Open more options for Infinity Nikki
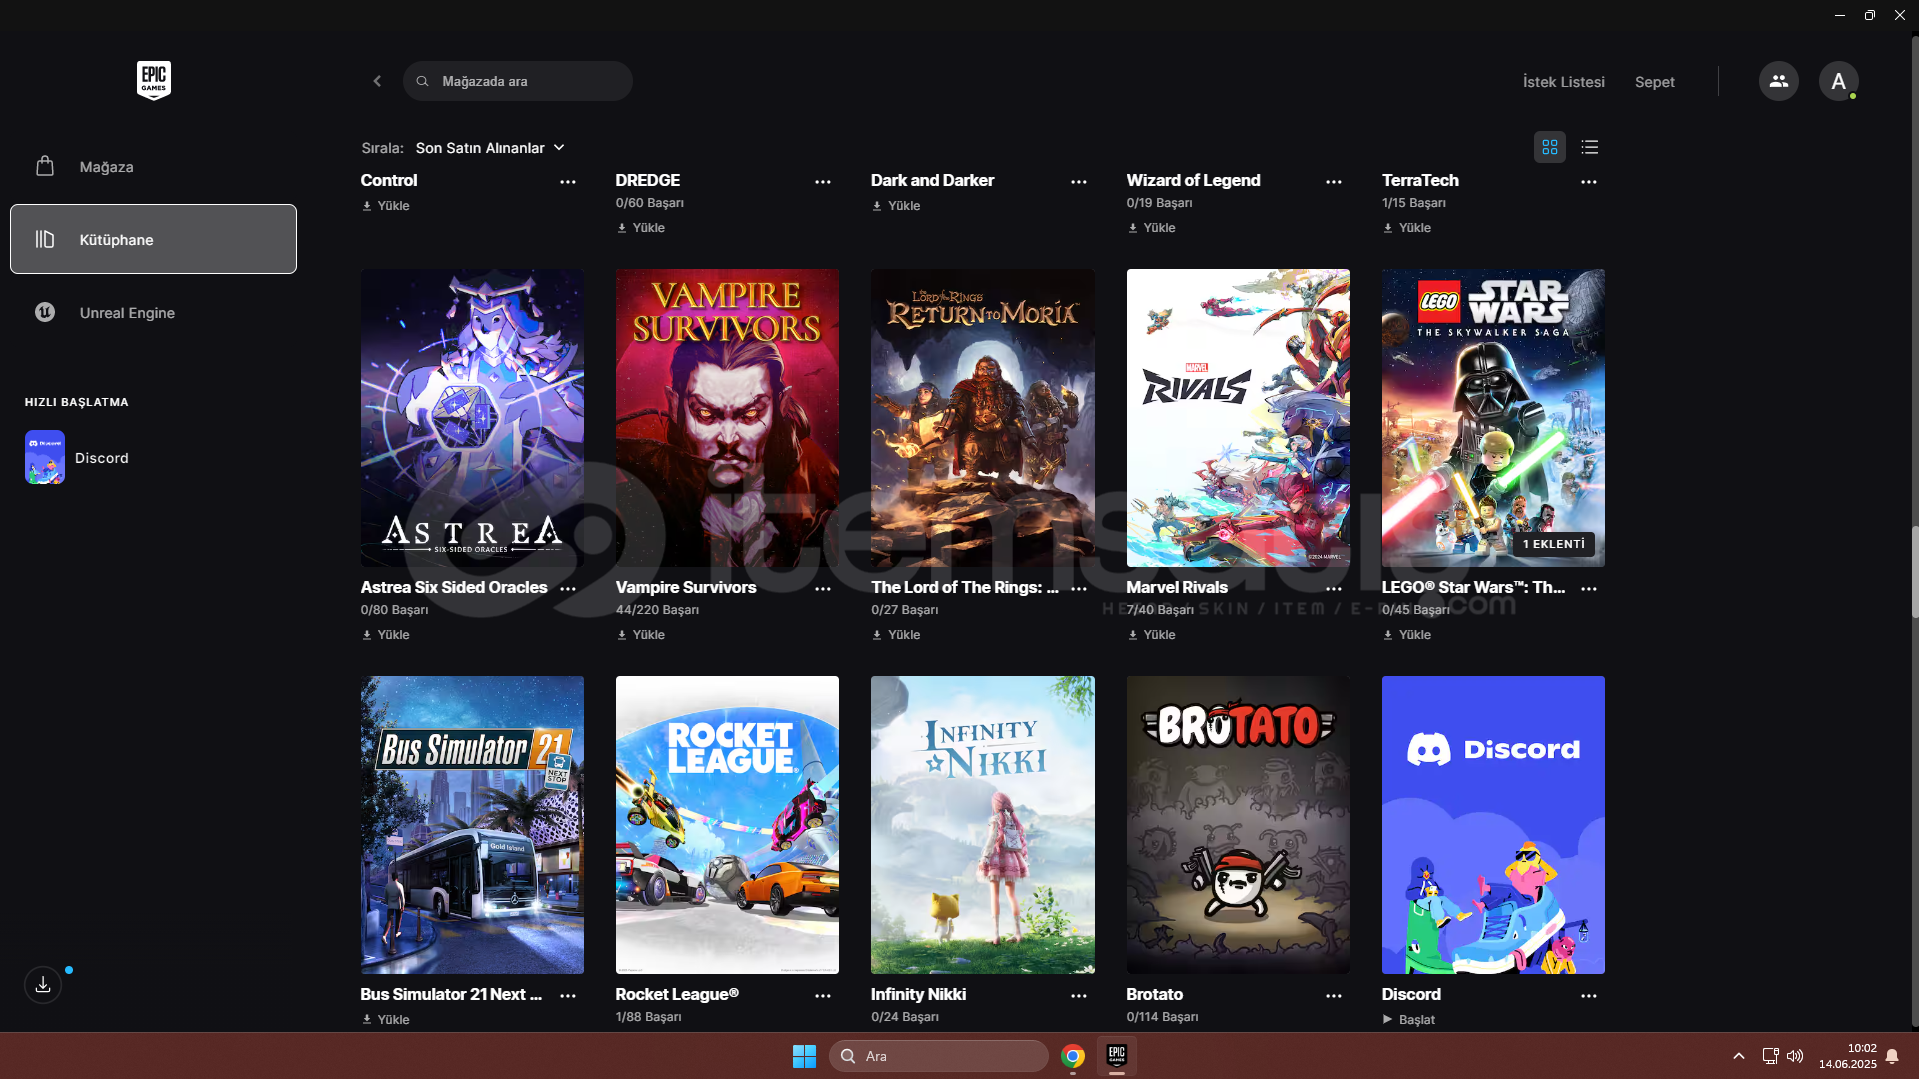Screen dimensions: 1919x1079 1079,996
